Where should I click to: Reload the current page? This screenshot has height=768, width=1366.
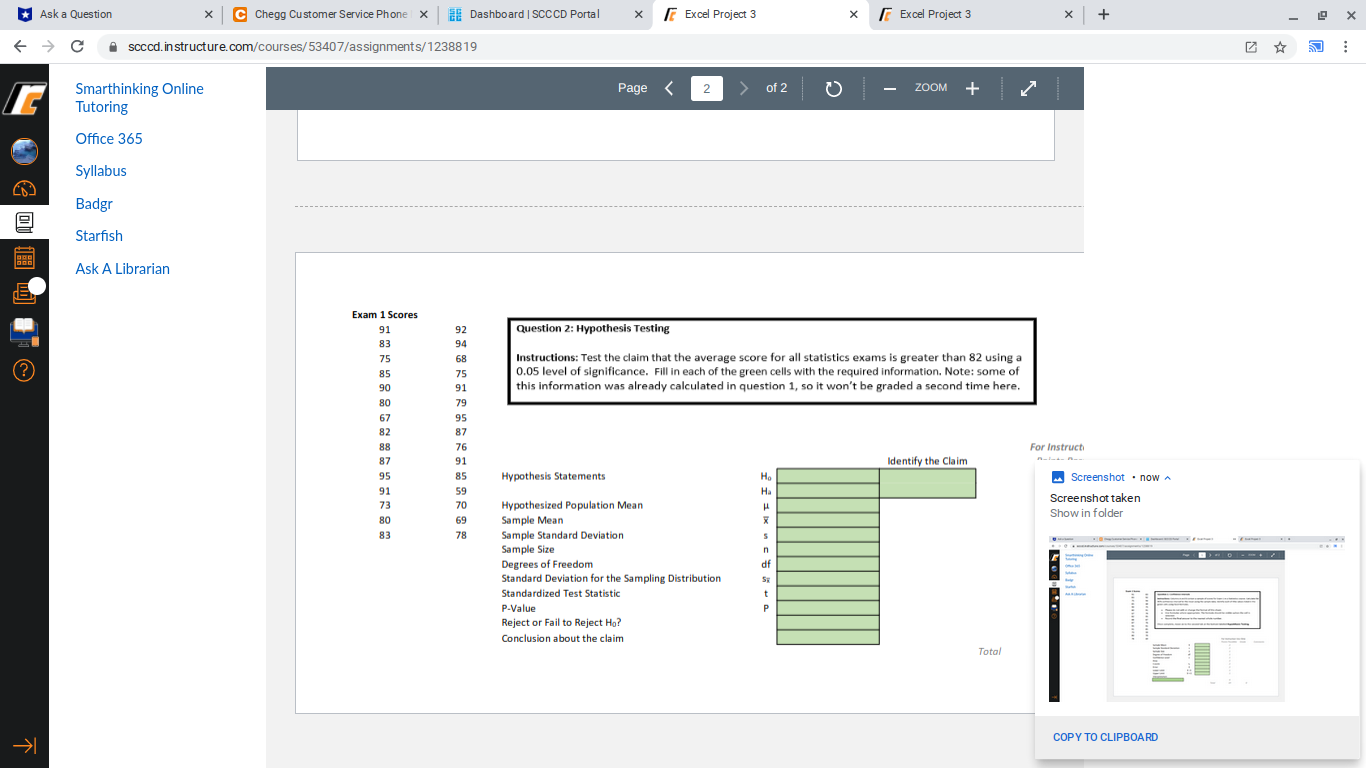click(77, 47)
